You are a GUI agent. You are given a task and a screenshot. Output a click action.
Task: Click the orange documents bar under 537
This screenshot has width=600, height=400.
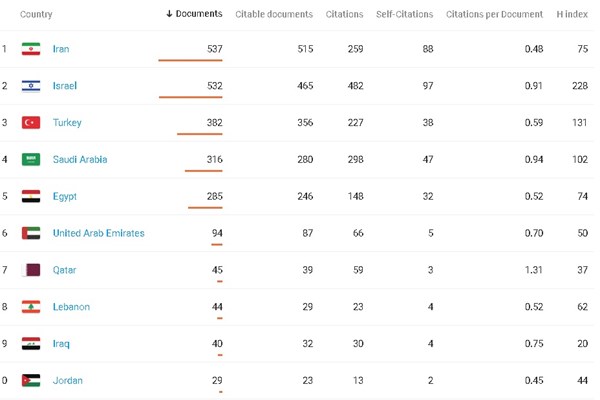click(x=190, y=60)
